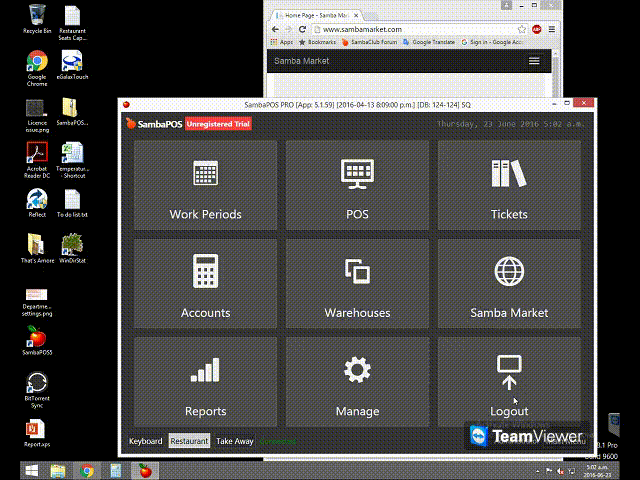This screenshot has height=480, width=640.
Task: Click the volume icon in system tray
Action: click(x=561, y=471)
